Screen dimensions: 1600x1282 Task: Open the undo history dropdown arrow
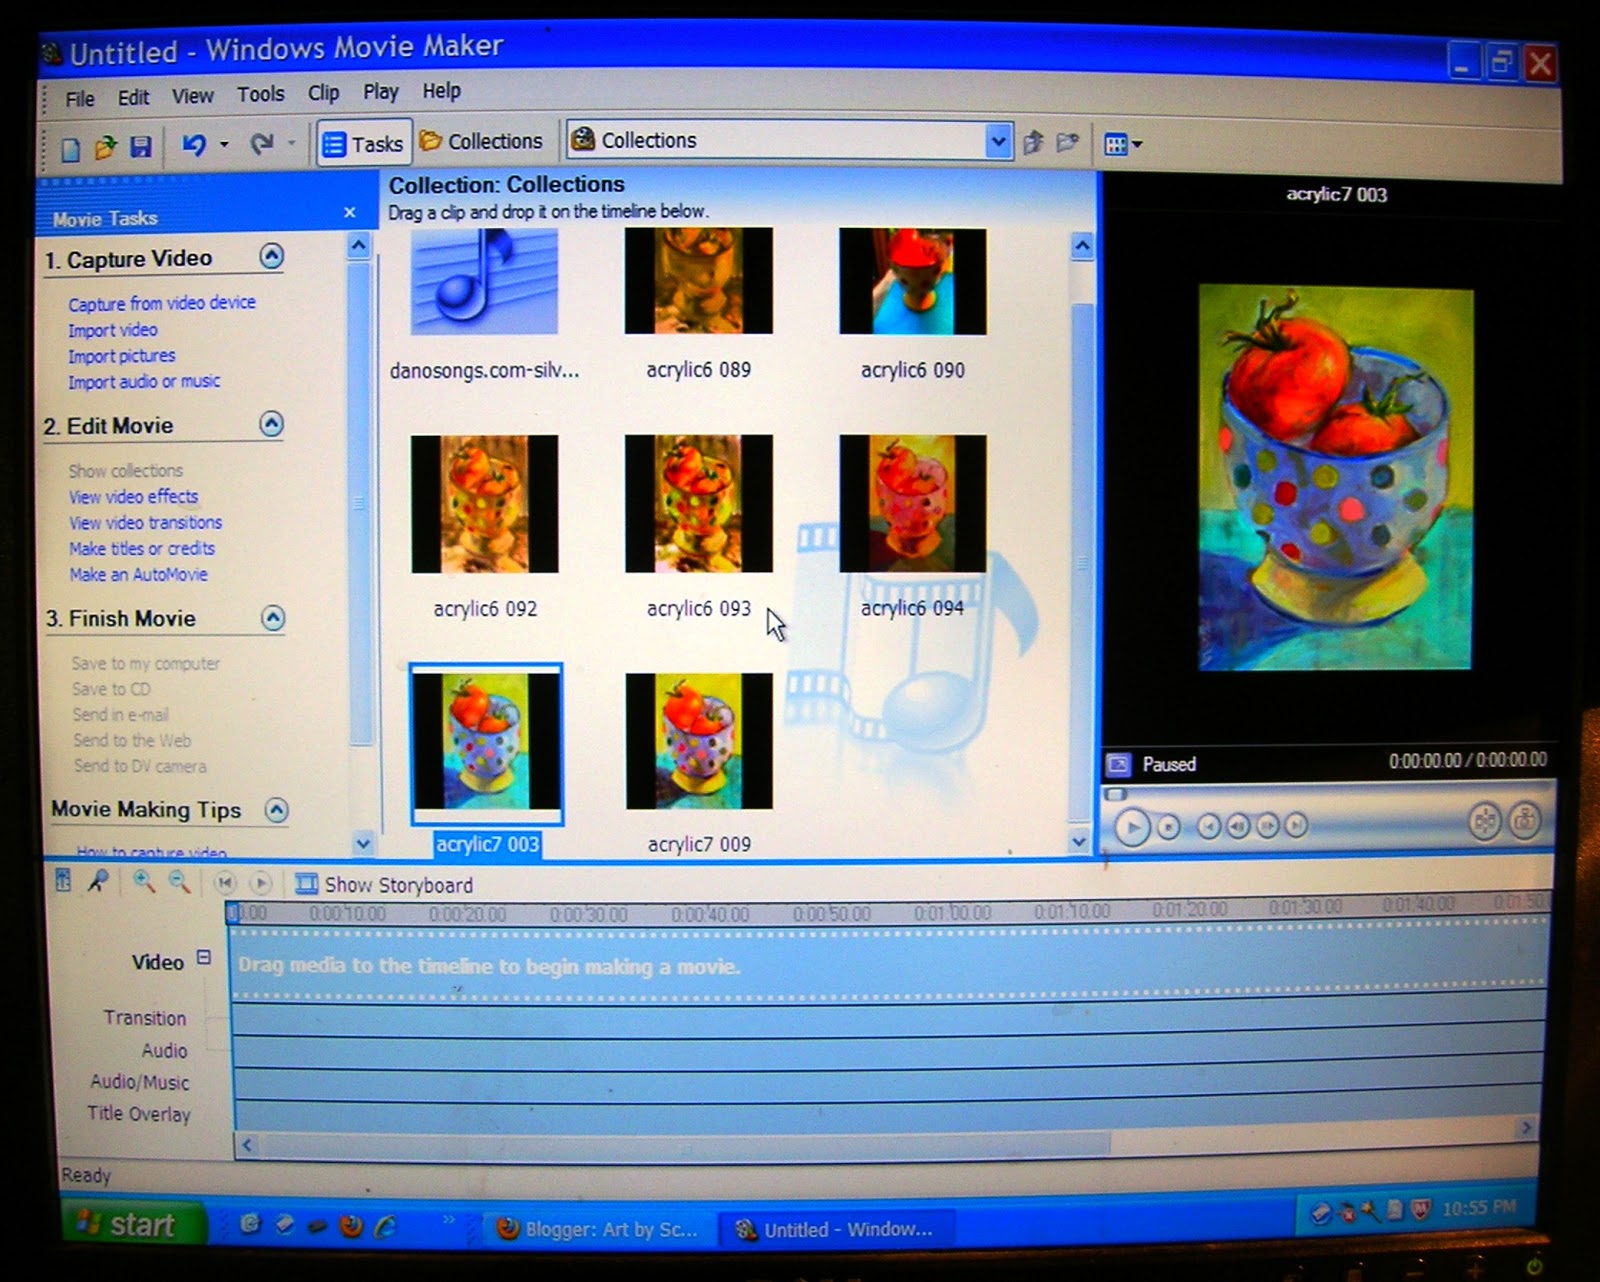[224, 145]
